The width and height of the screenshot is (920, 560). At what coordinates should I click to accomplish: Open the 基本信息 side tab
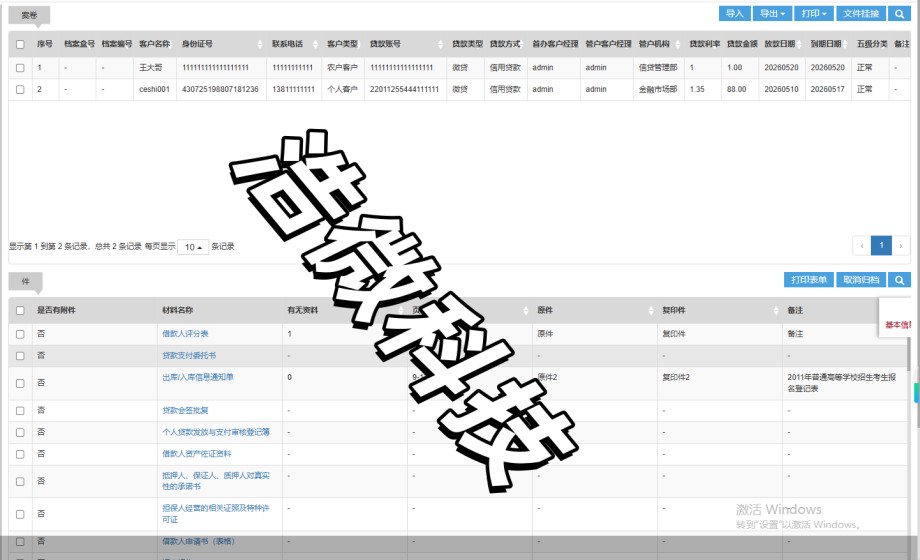898,325
